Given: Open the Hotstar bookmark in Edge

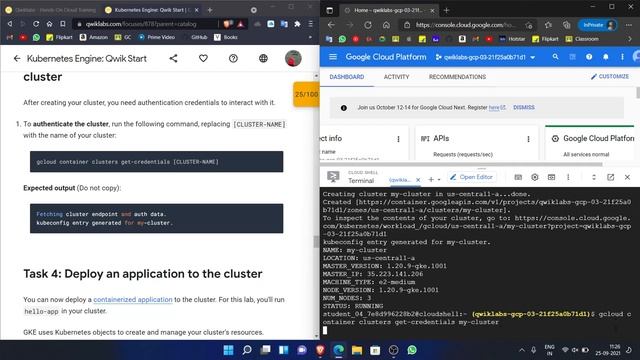Looking at the screenshot, I should click(512, 39).
